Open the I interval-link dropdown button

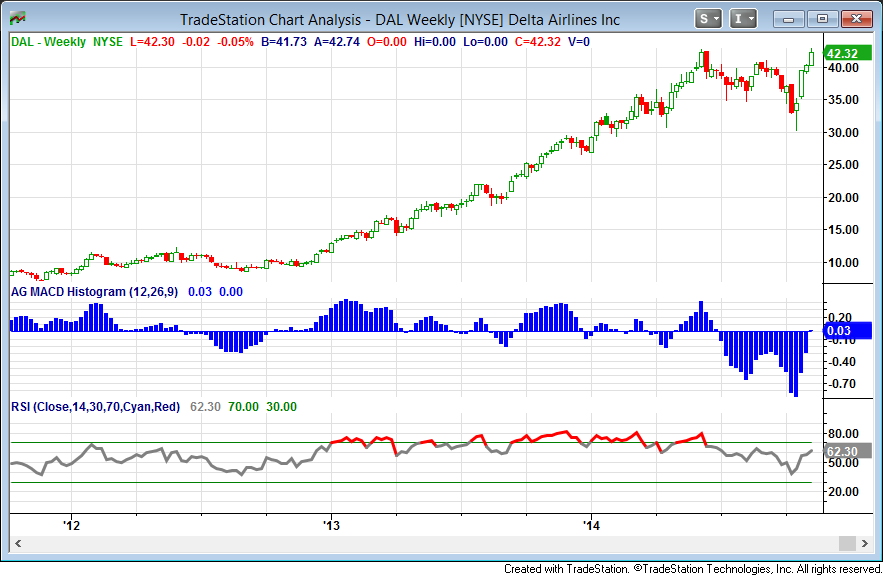743,19
